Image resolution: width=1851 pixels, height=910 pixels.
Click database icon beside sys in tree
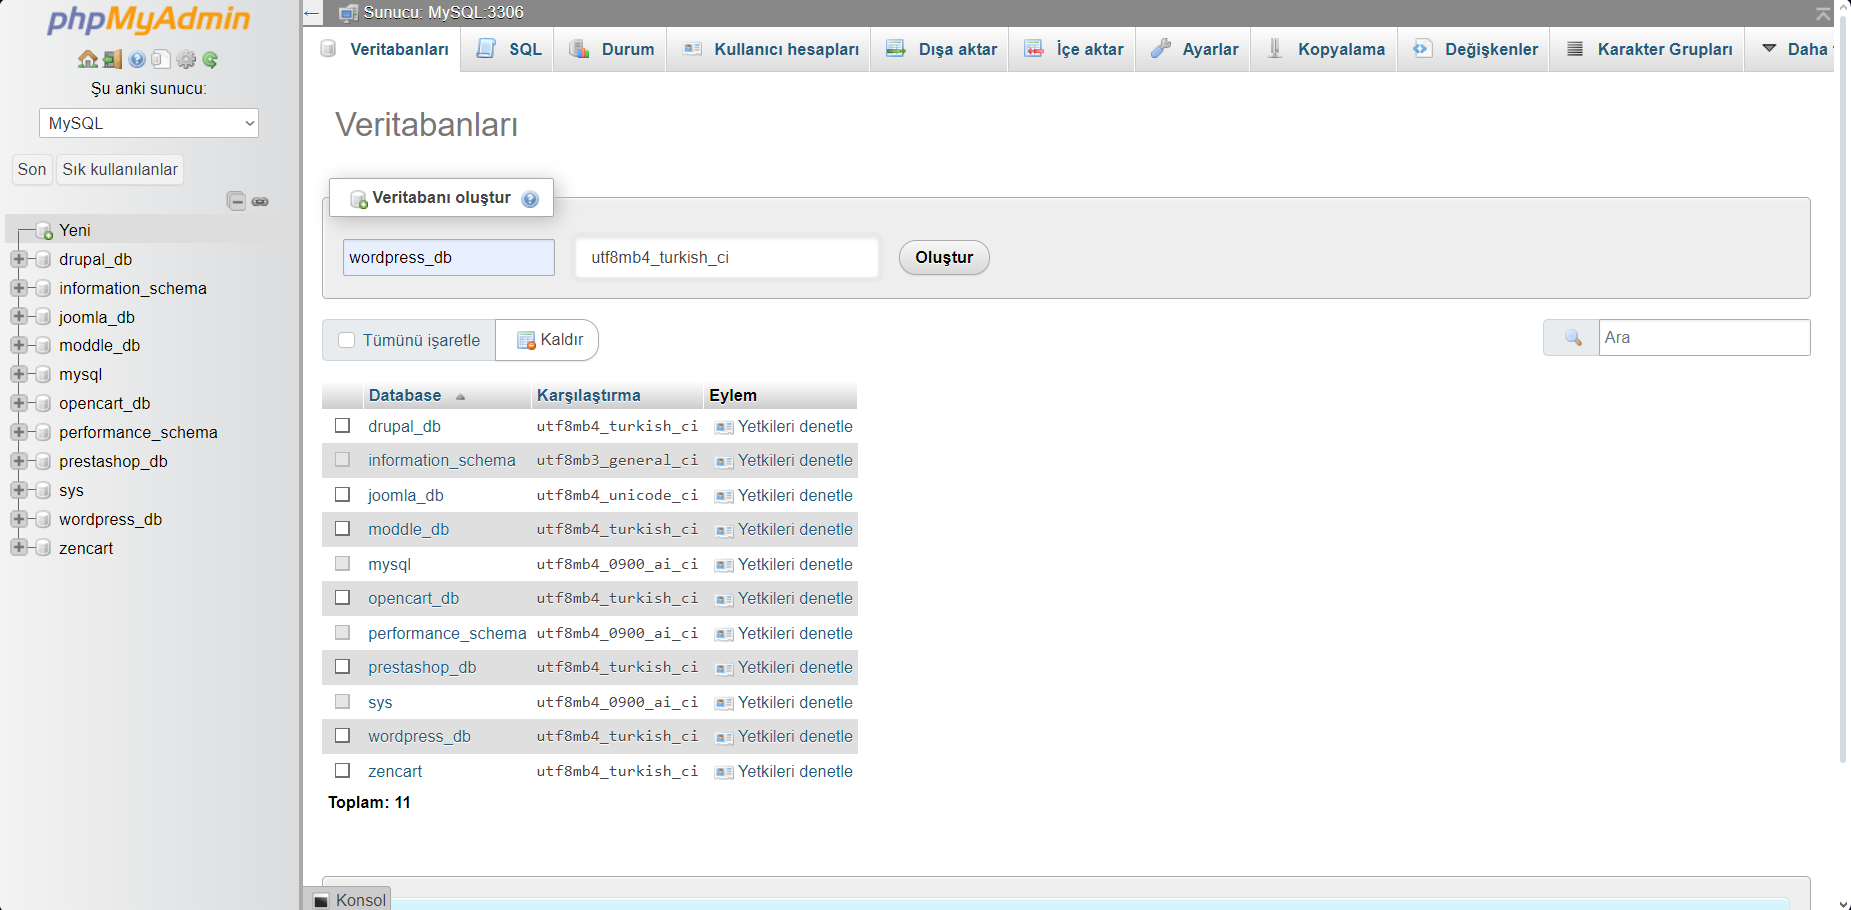[x=43, y=490]
